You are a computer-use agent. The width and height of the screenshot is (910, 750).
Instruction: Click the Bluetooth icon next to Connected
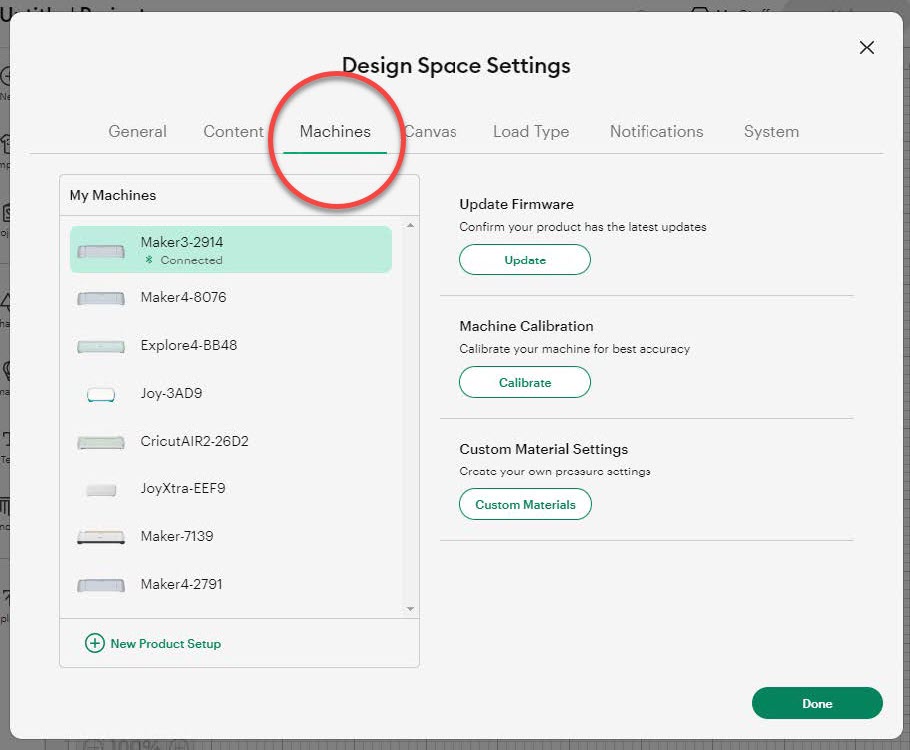[x=149, y=260]
